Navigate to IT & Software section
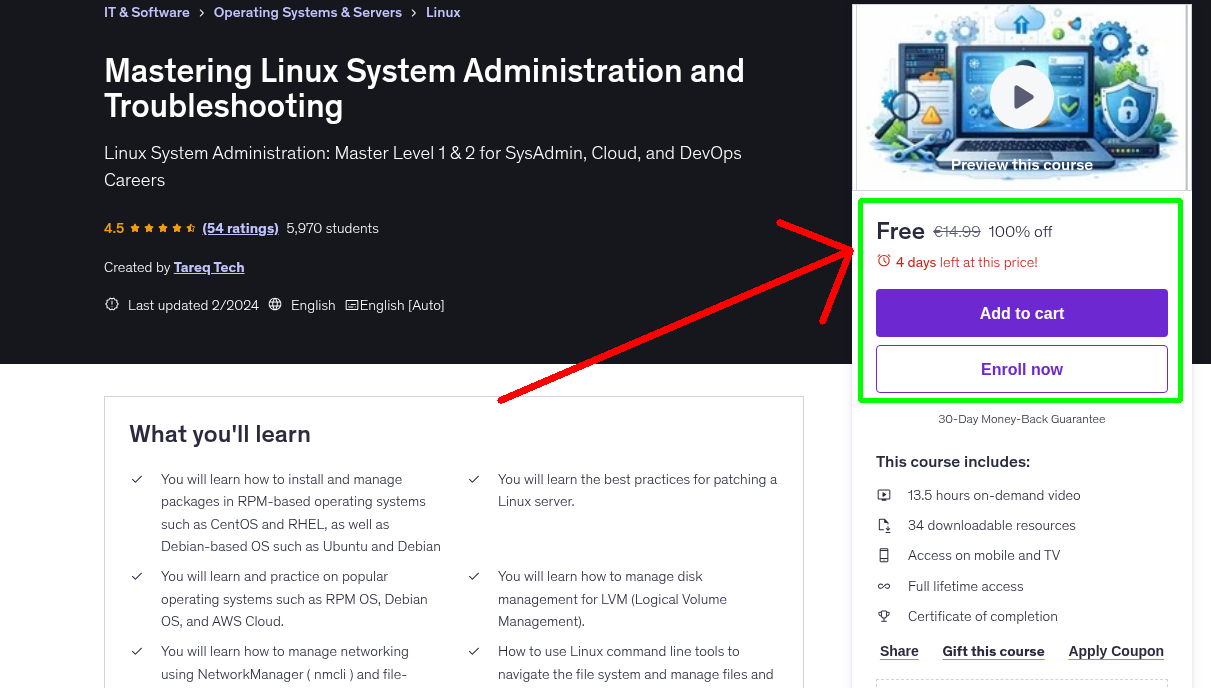 [x=146, y=12]
